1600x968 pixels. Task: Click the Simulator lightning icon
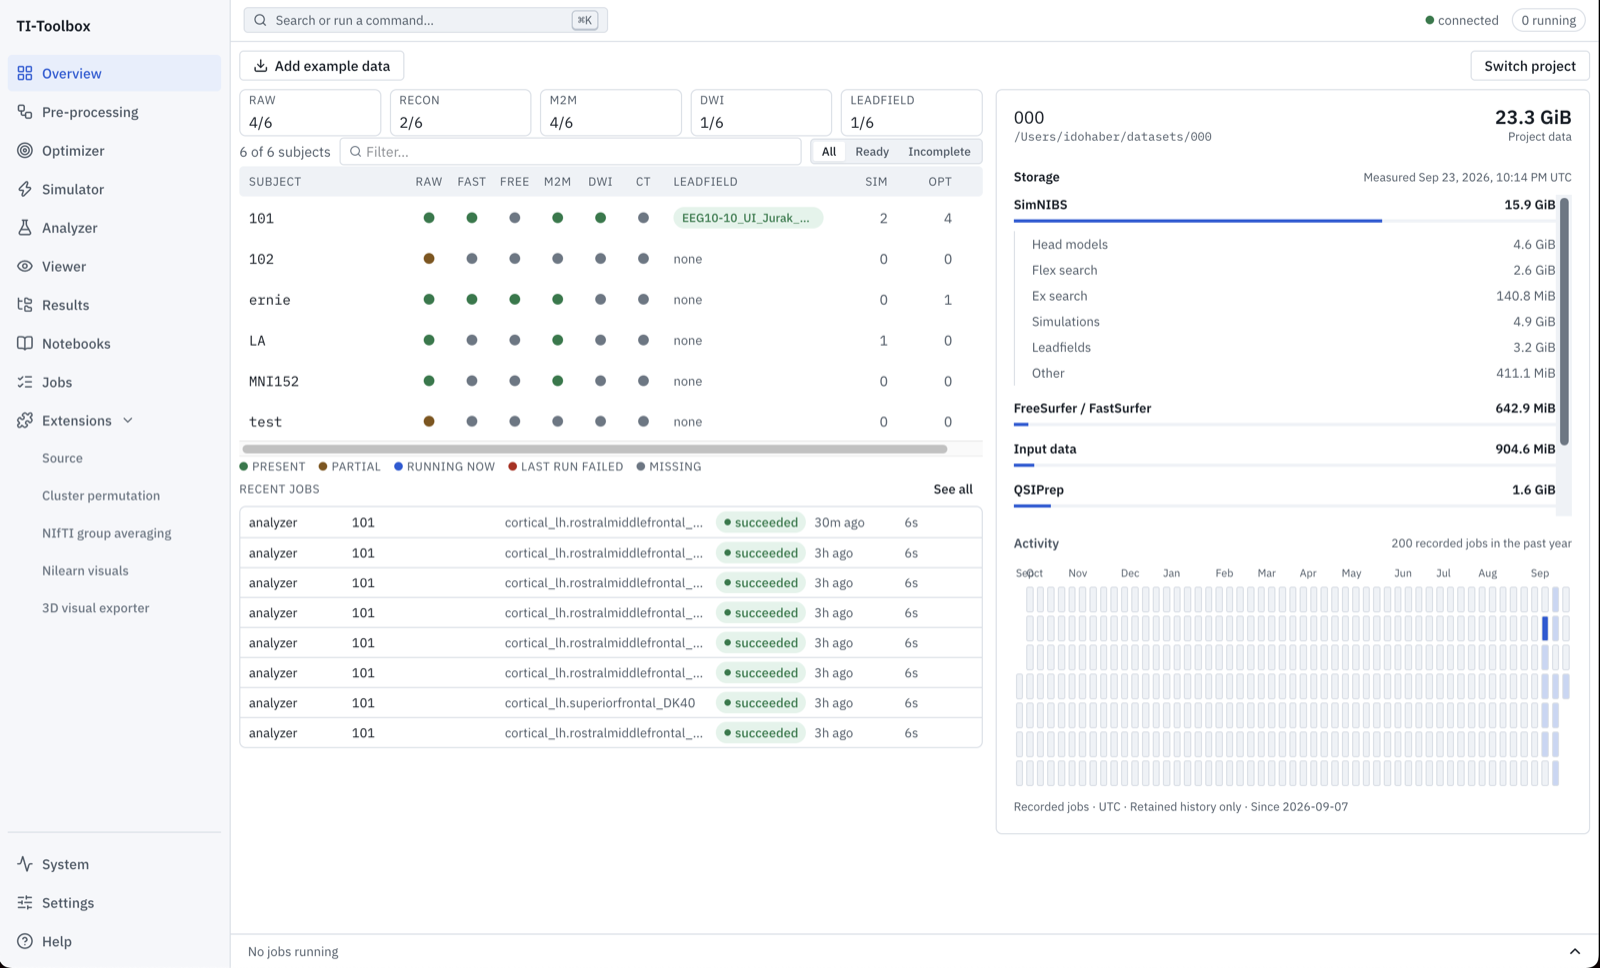pyautogui.click(x=25, y=189)
